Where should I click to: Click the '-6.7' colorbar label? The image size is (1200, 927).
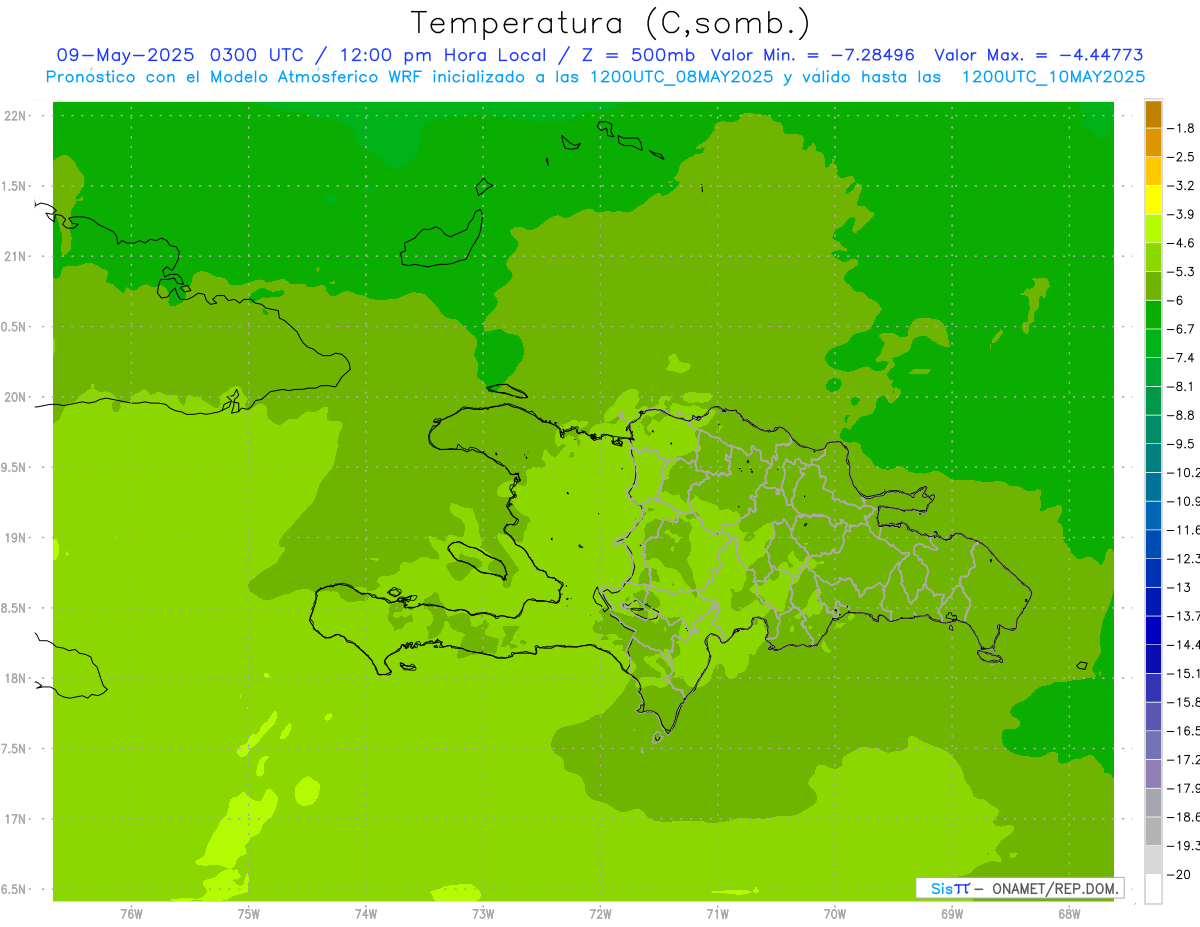click(1181, 329)
